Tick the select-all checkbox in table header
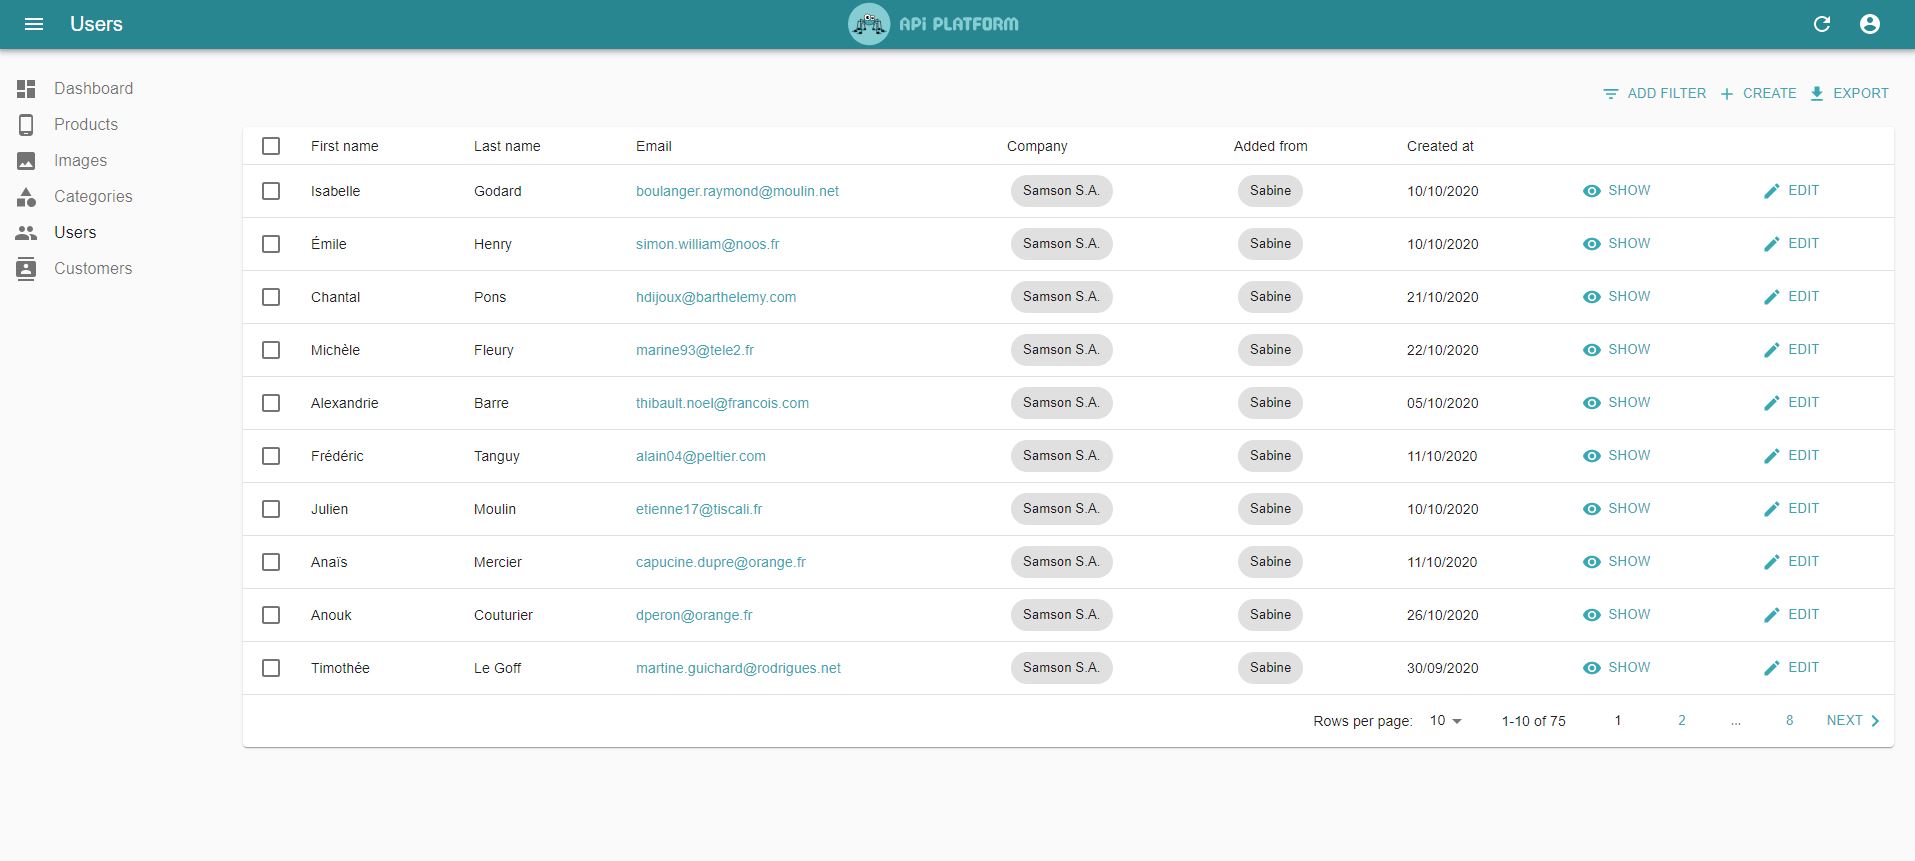This screenshot has width=1915, height=861. (271, 146)
